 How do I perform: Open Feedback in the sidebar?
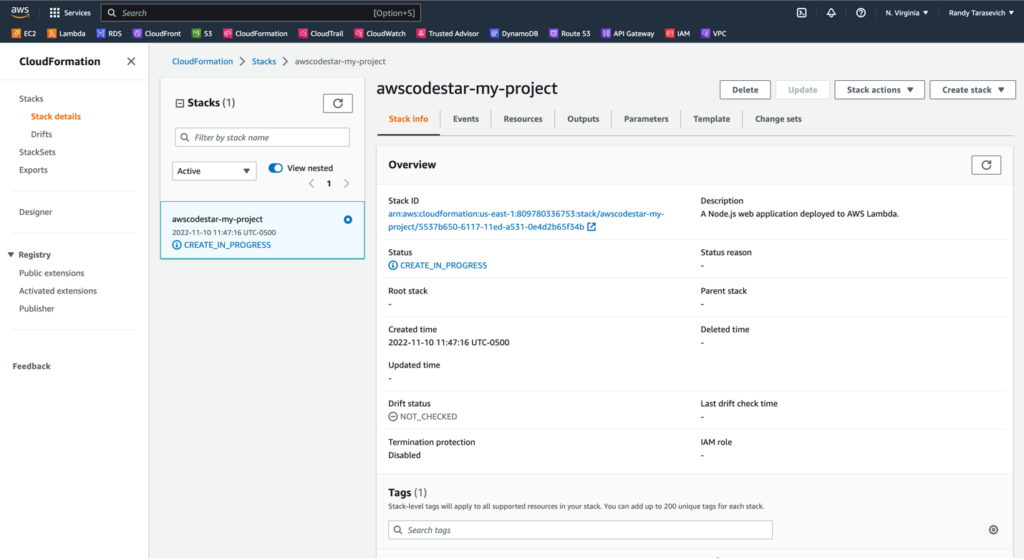click(x=31, y=366)
